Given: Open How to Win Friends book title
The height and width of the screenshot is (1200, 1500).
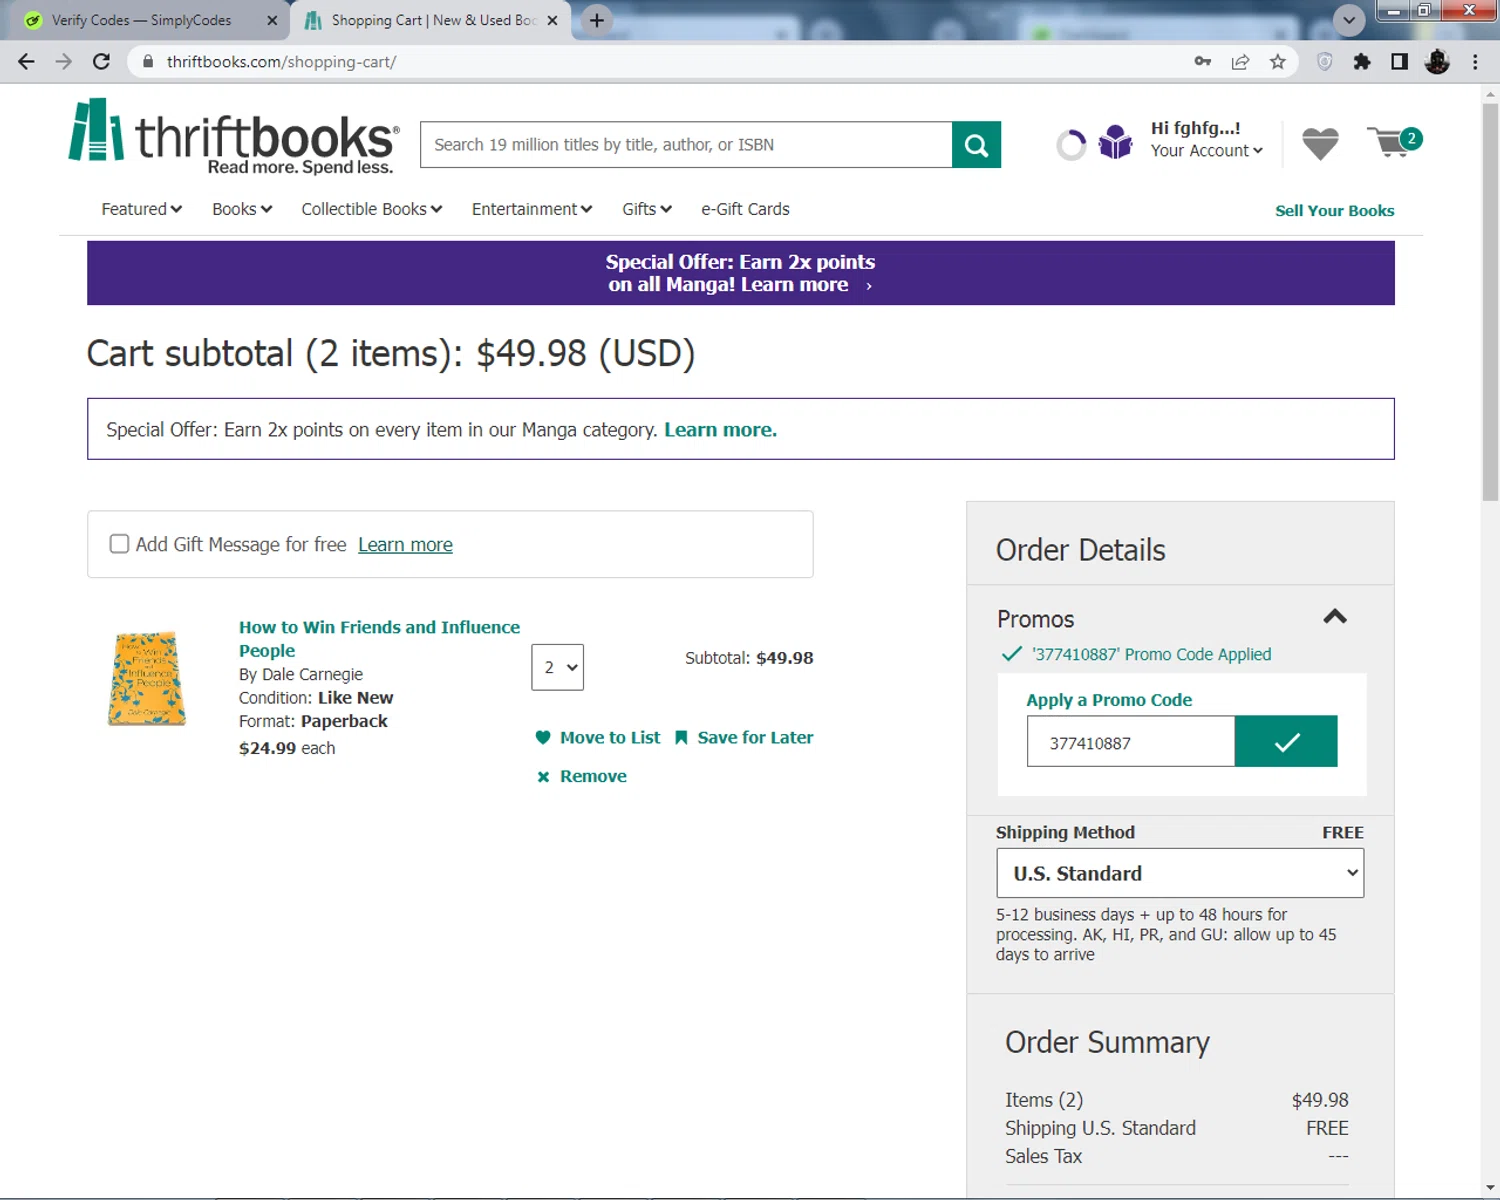Looking at the screenshot, I should [379, 638].
